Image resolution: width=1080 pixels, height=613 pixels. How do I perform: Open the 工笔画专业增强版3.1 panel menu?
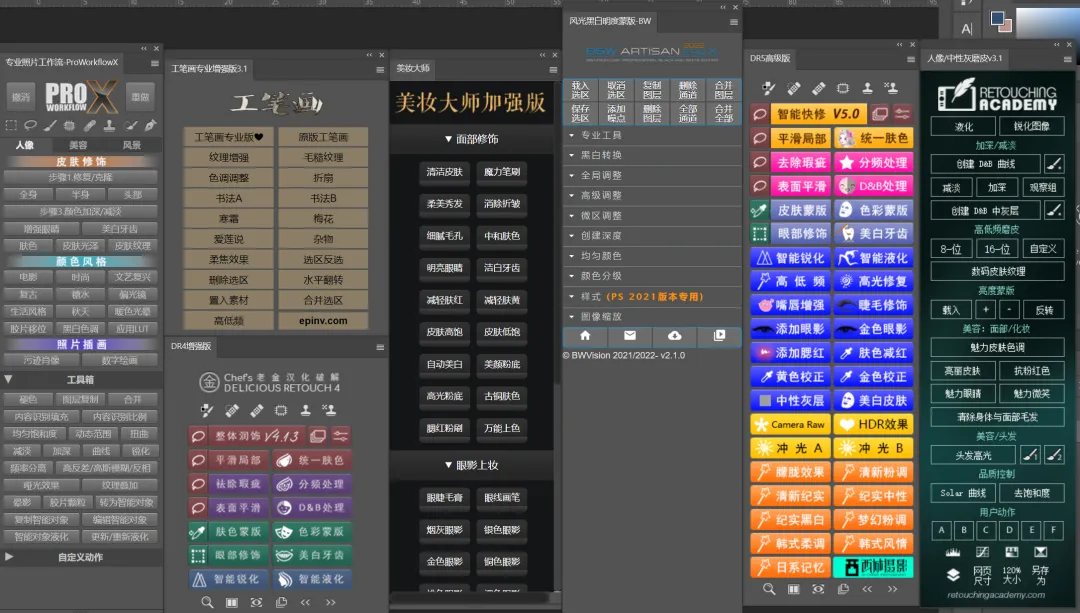coord(380,70)
